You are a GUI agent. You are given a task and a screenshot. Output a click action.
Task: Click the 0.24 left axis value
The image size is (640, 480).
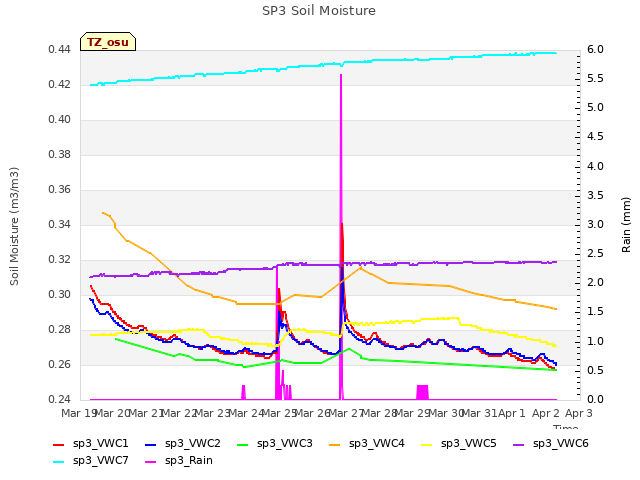pyautogui.click(x=60, y=400)
